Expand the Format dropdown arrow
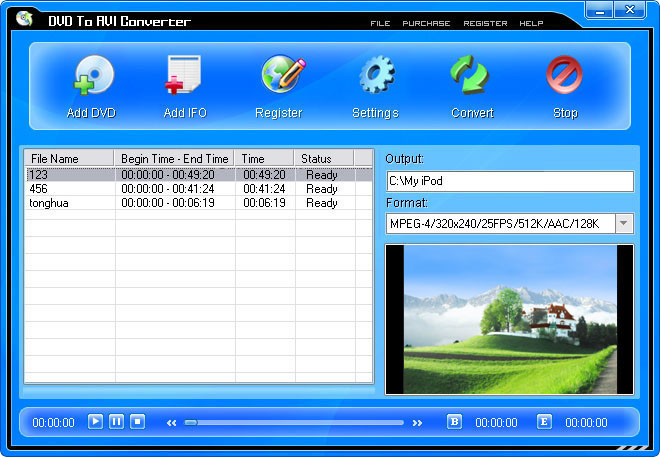This screenshot has height=457, width=660. pyautogui.click(x=624, y=223)
